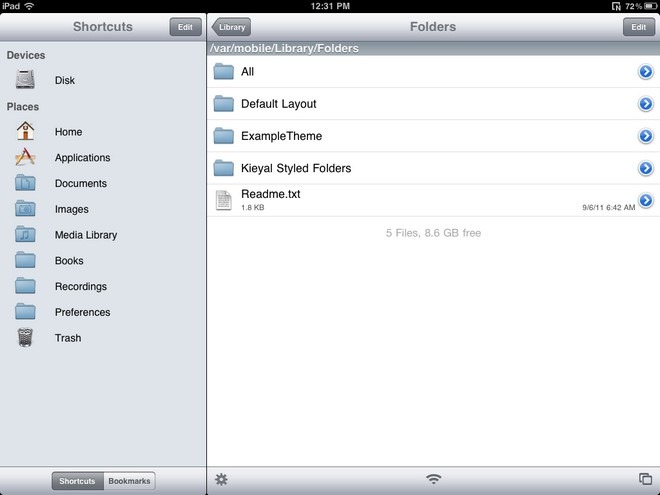Click the Default Layout folder icon
660x495 pixels.
224,104
